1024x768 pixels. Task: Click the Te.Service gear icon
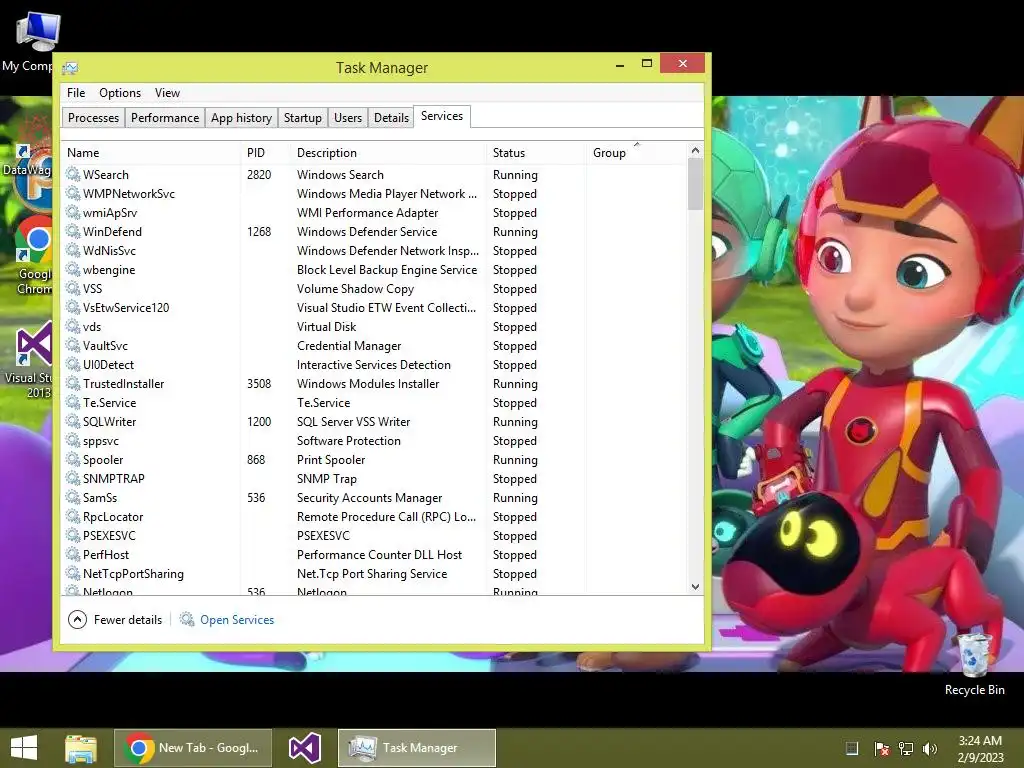click(72, 402)
